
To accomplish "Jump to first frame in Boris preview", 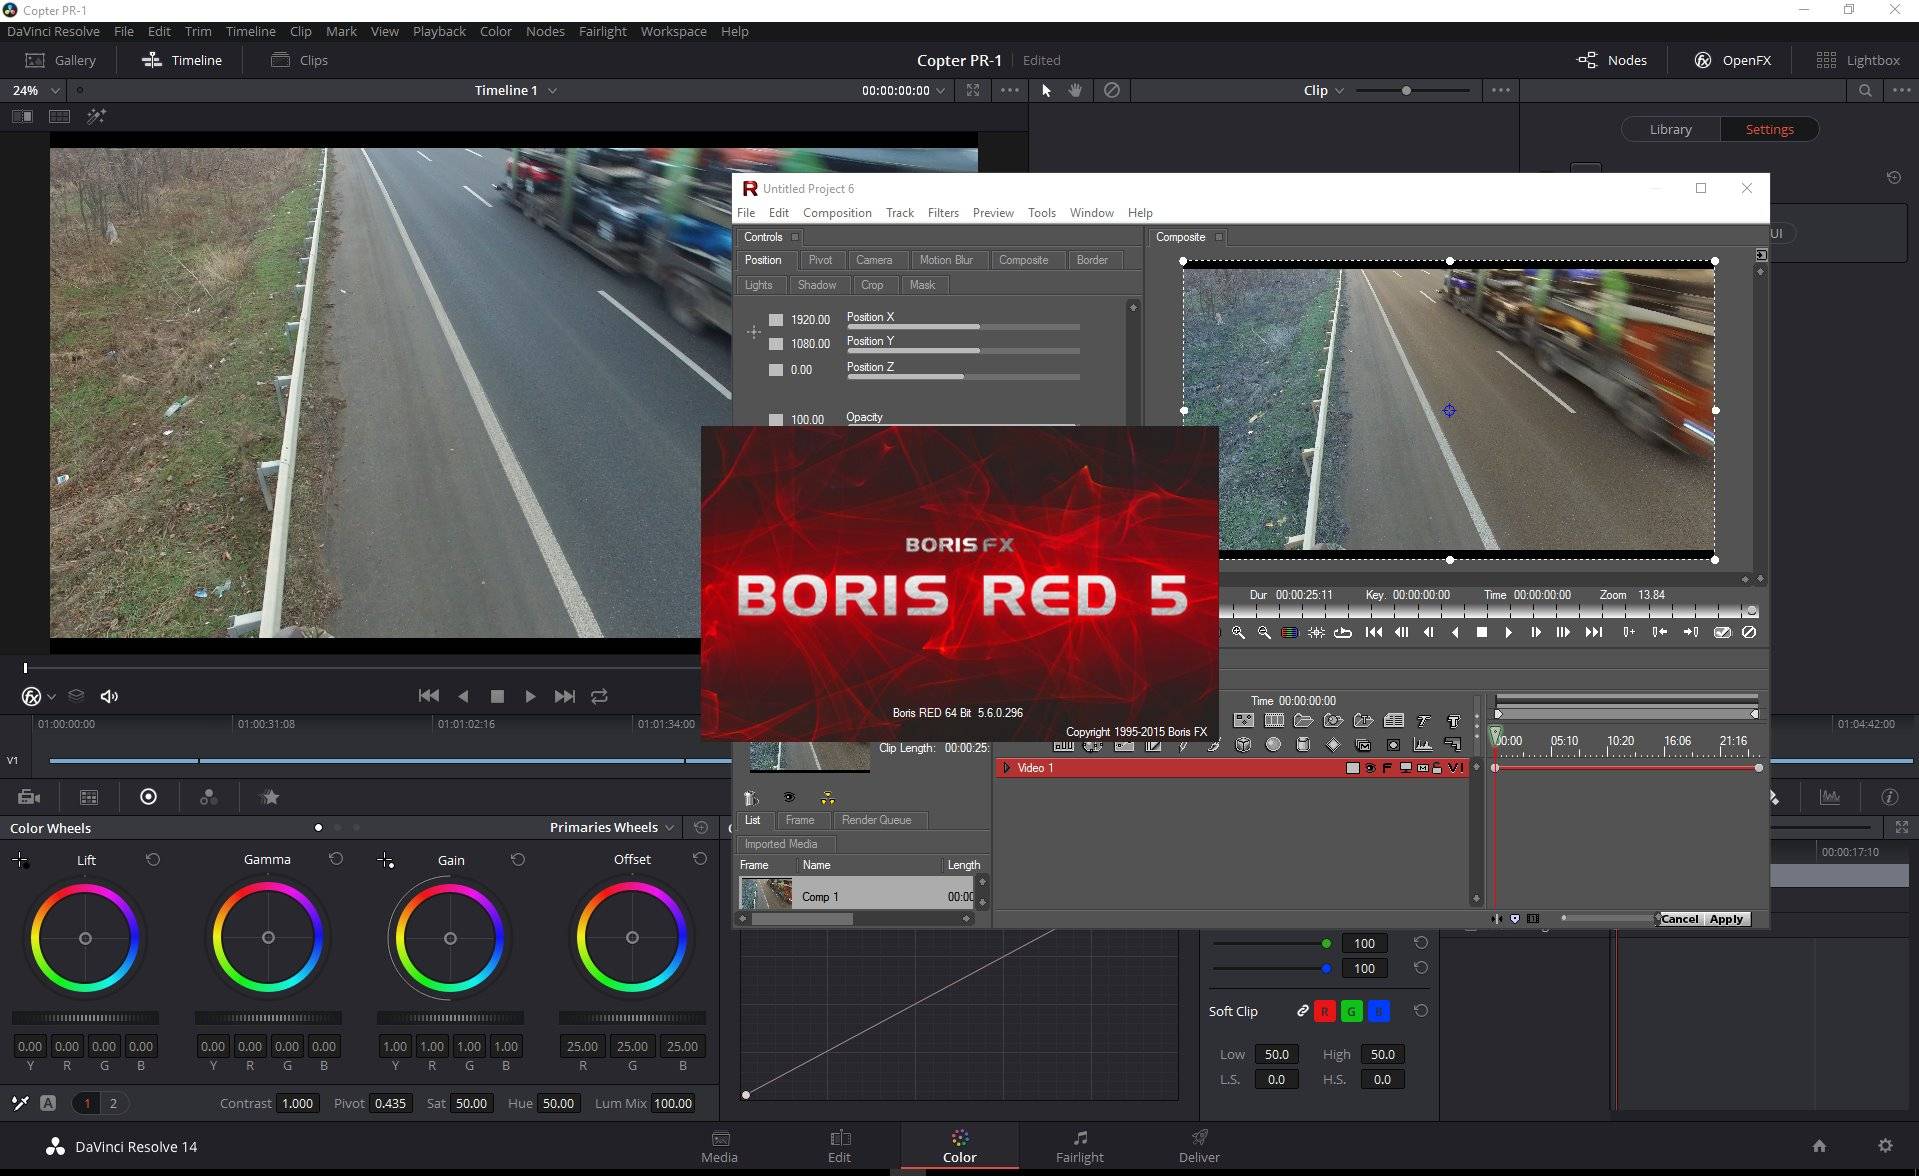I will 1374,632.
